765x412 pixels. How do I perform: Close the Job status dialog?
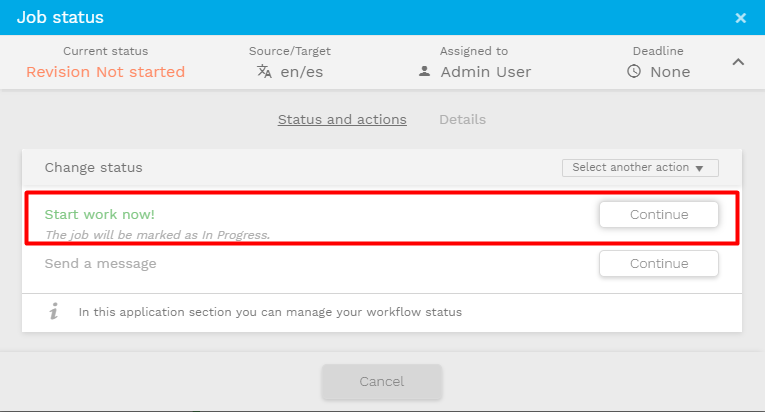[740, 18]
